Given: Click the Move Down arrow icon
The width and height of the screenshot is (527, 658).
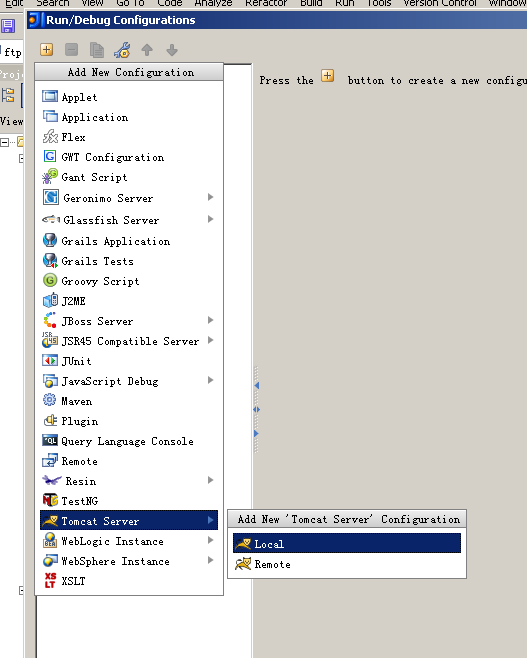Looking at the screenshot, I should [x=172, y=50].
